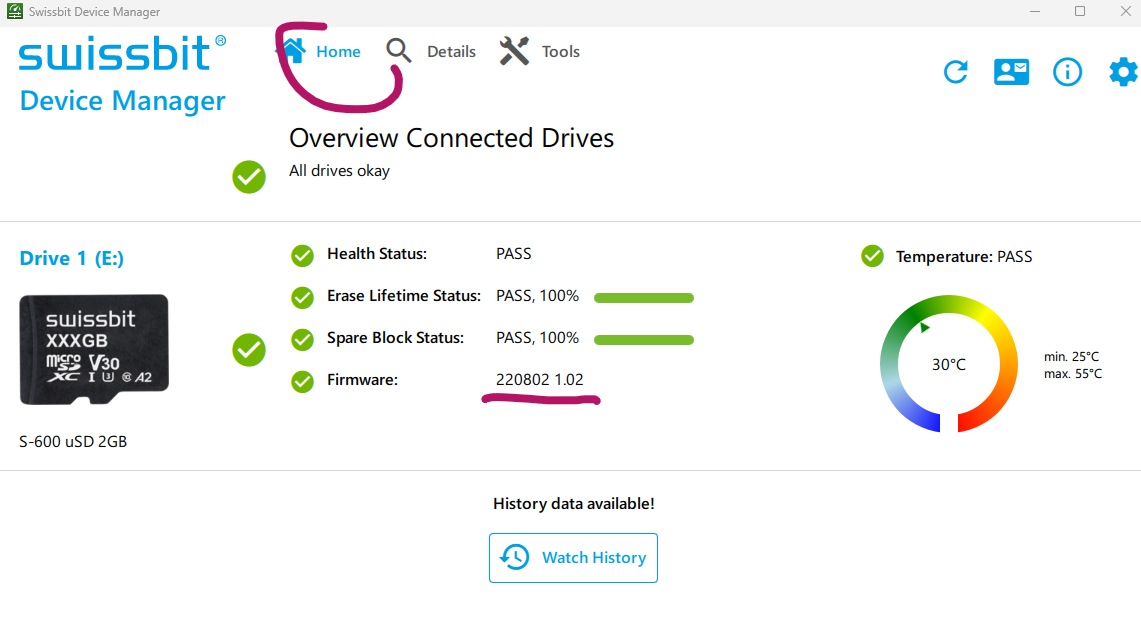Click the Tools wrench icon

(514, 51)
